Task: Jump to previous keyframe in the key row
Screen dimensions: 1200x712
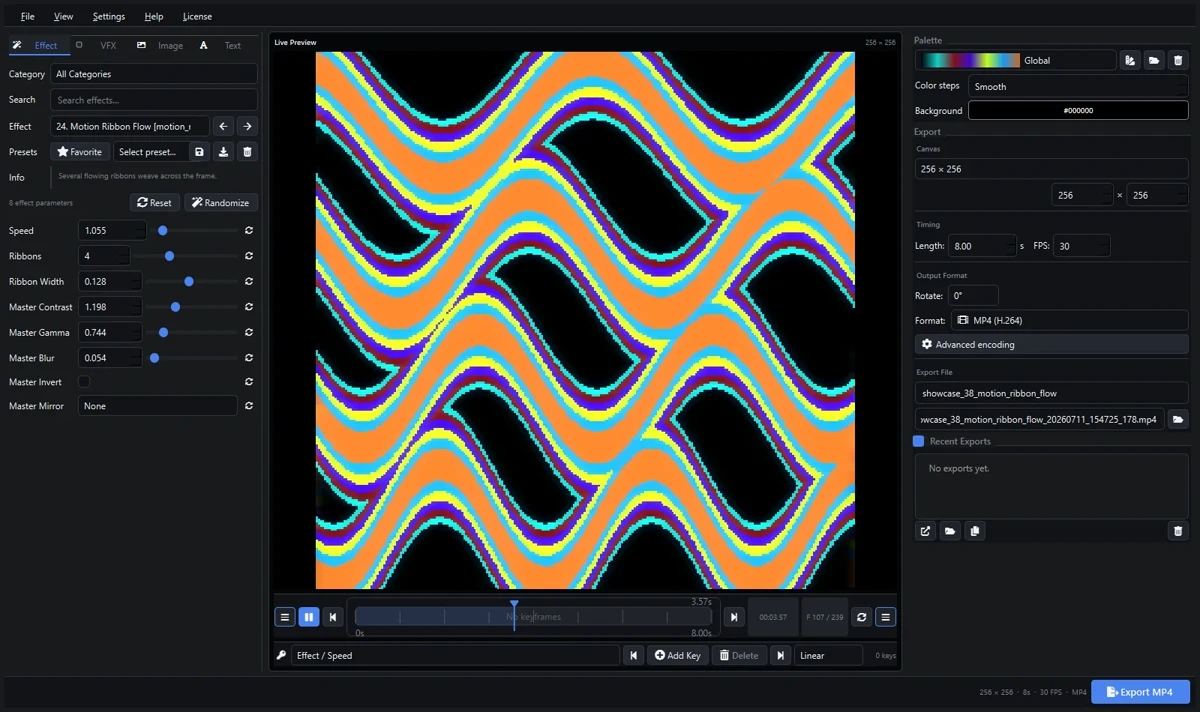Action: 633,655
